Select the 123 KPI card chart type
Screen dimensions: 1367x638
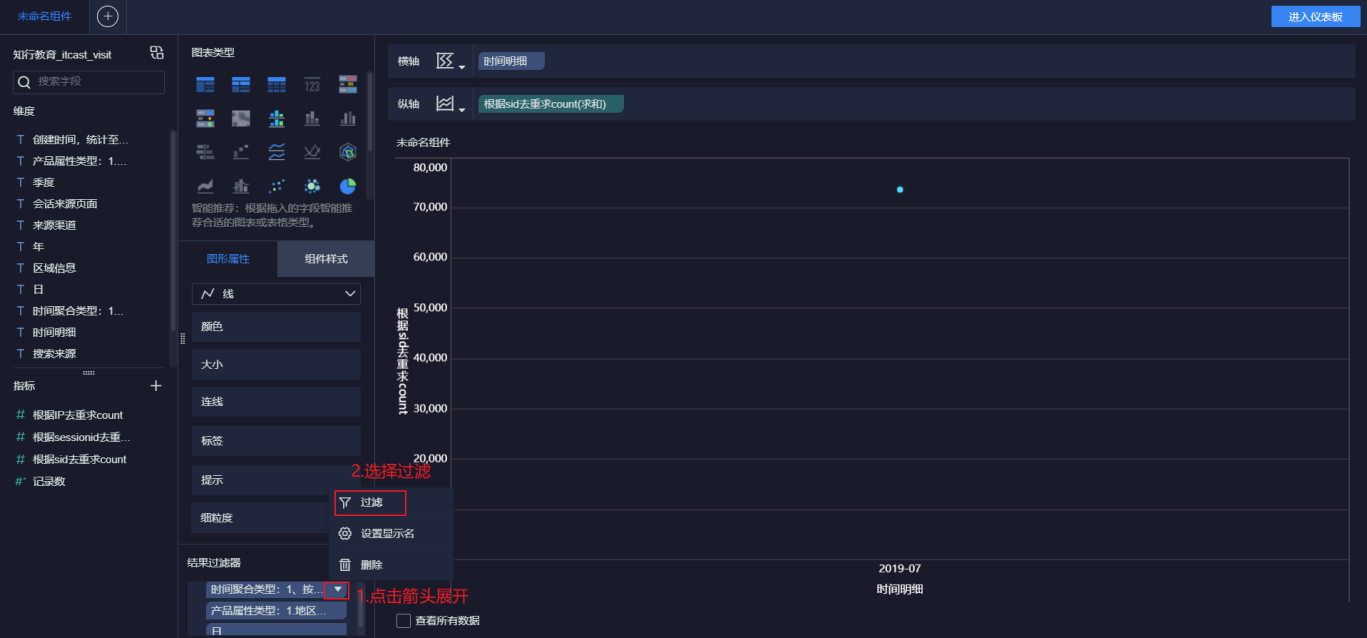click(312, 84)
